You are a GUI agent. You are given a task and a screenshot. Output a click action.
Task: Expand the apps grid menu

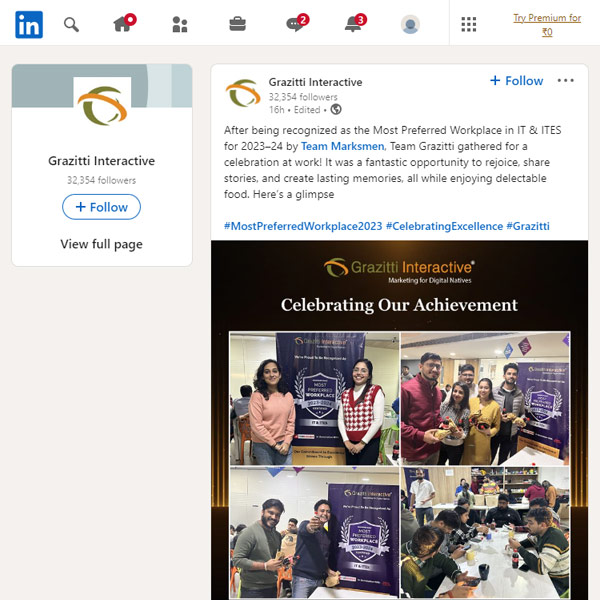pos(469,24)
